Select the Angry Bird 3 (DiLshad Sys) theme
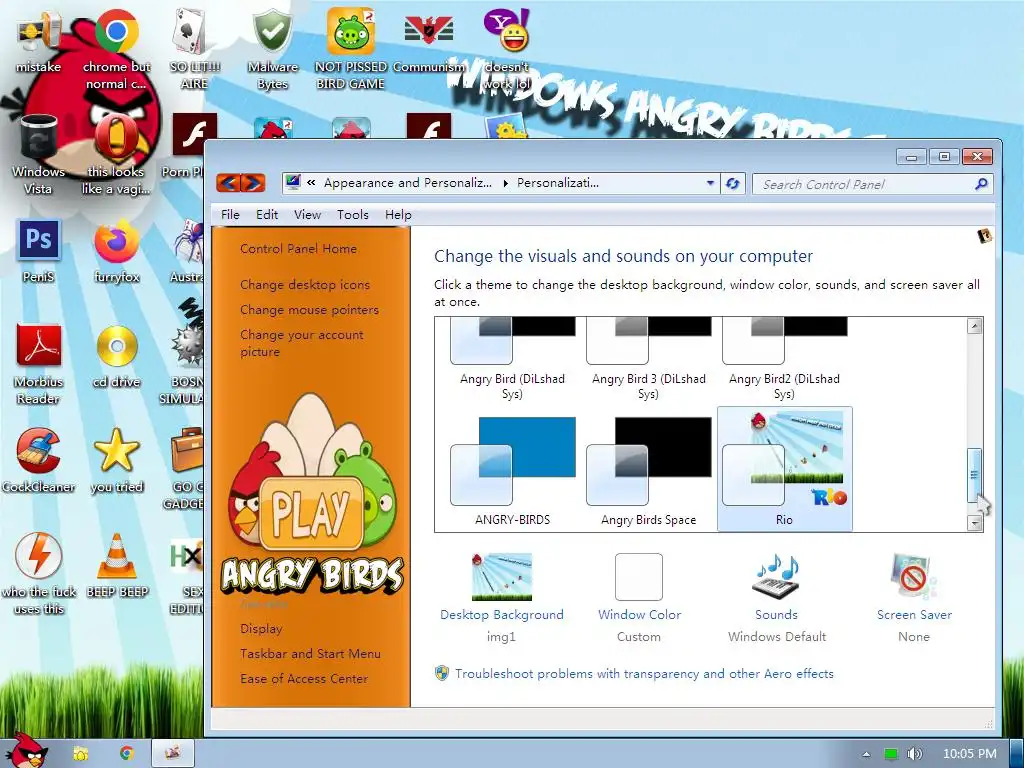 click(x=648, y=359)
